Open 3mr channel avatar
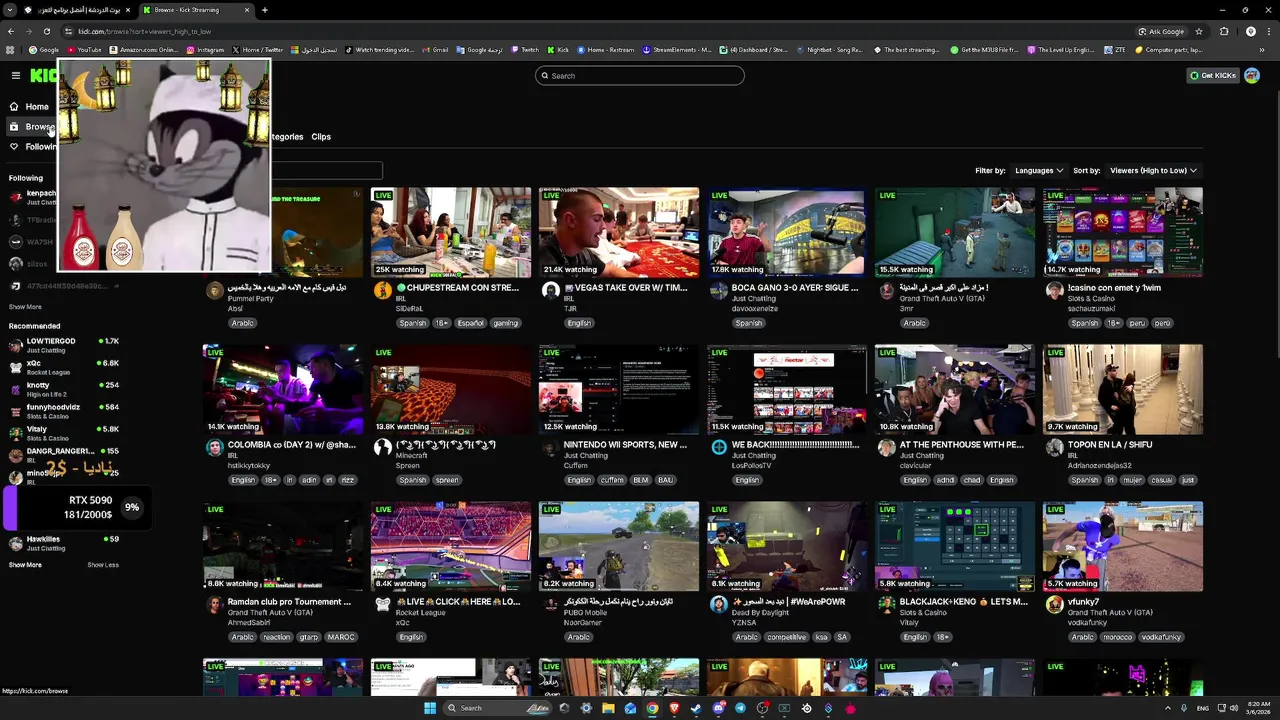1280x720 pixels. [886, 290]
